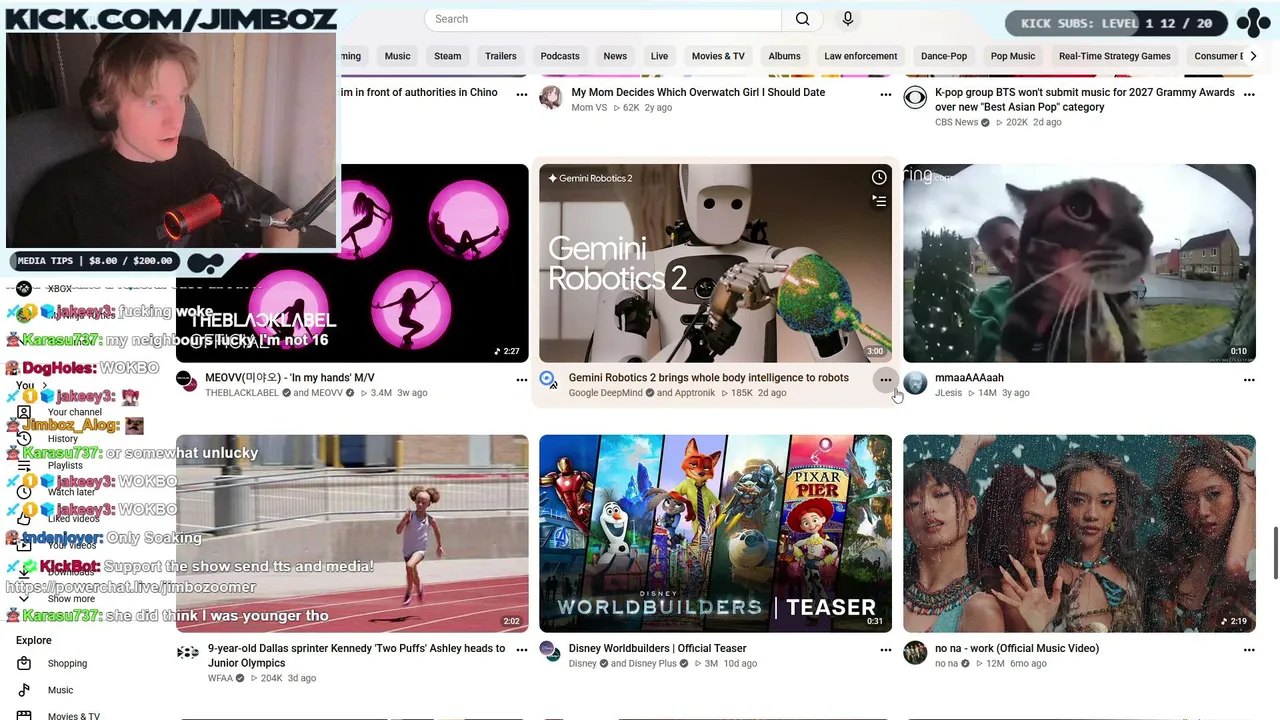The height and width of the screenshot is (720, 1280).
Task: Open options for Dallas sprinter video
Action: [521, 650]
